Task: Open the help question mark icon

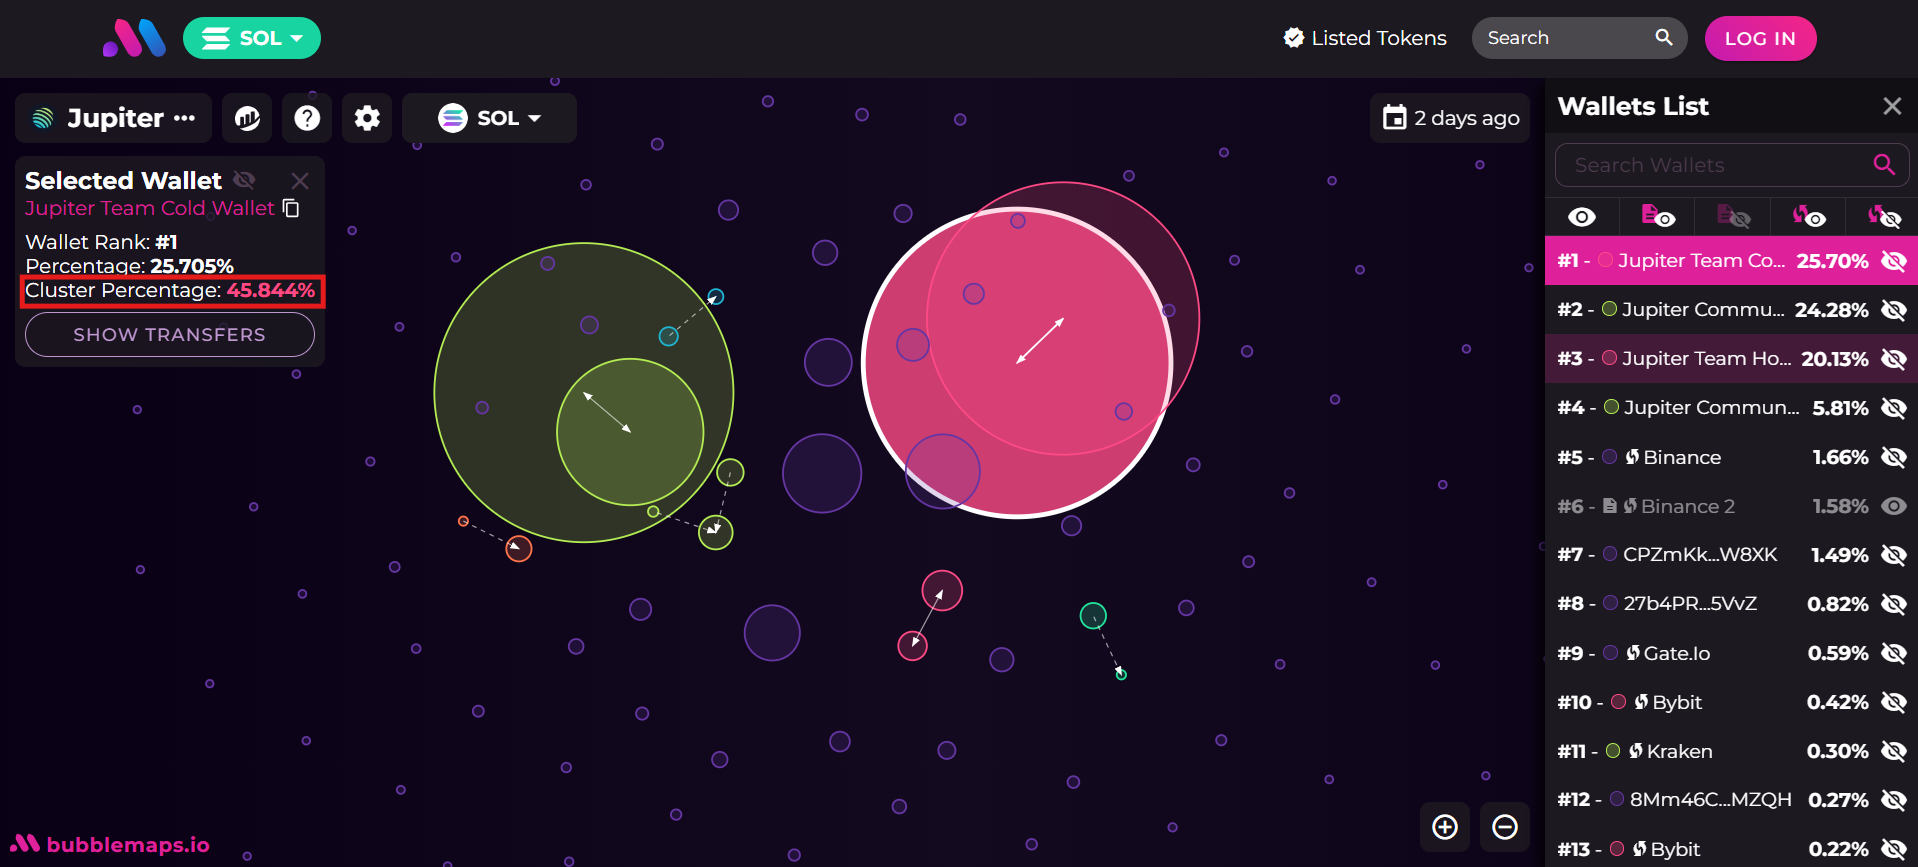Action: point(307,118)
